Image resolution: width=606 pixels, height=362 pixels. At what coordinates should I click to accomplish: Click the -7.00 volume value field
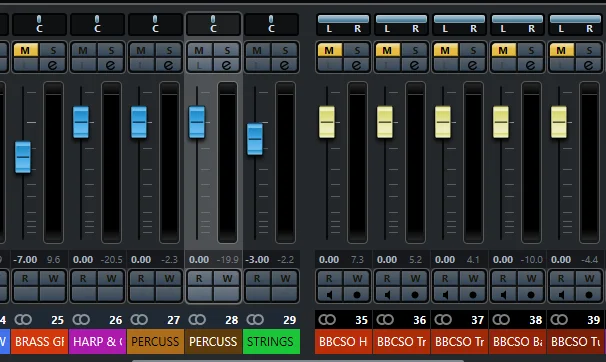point(26,260)
